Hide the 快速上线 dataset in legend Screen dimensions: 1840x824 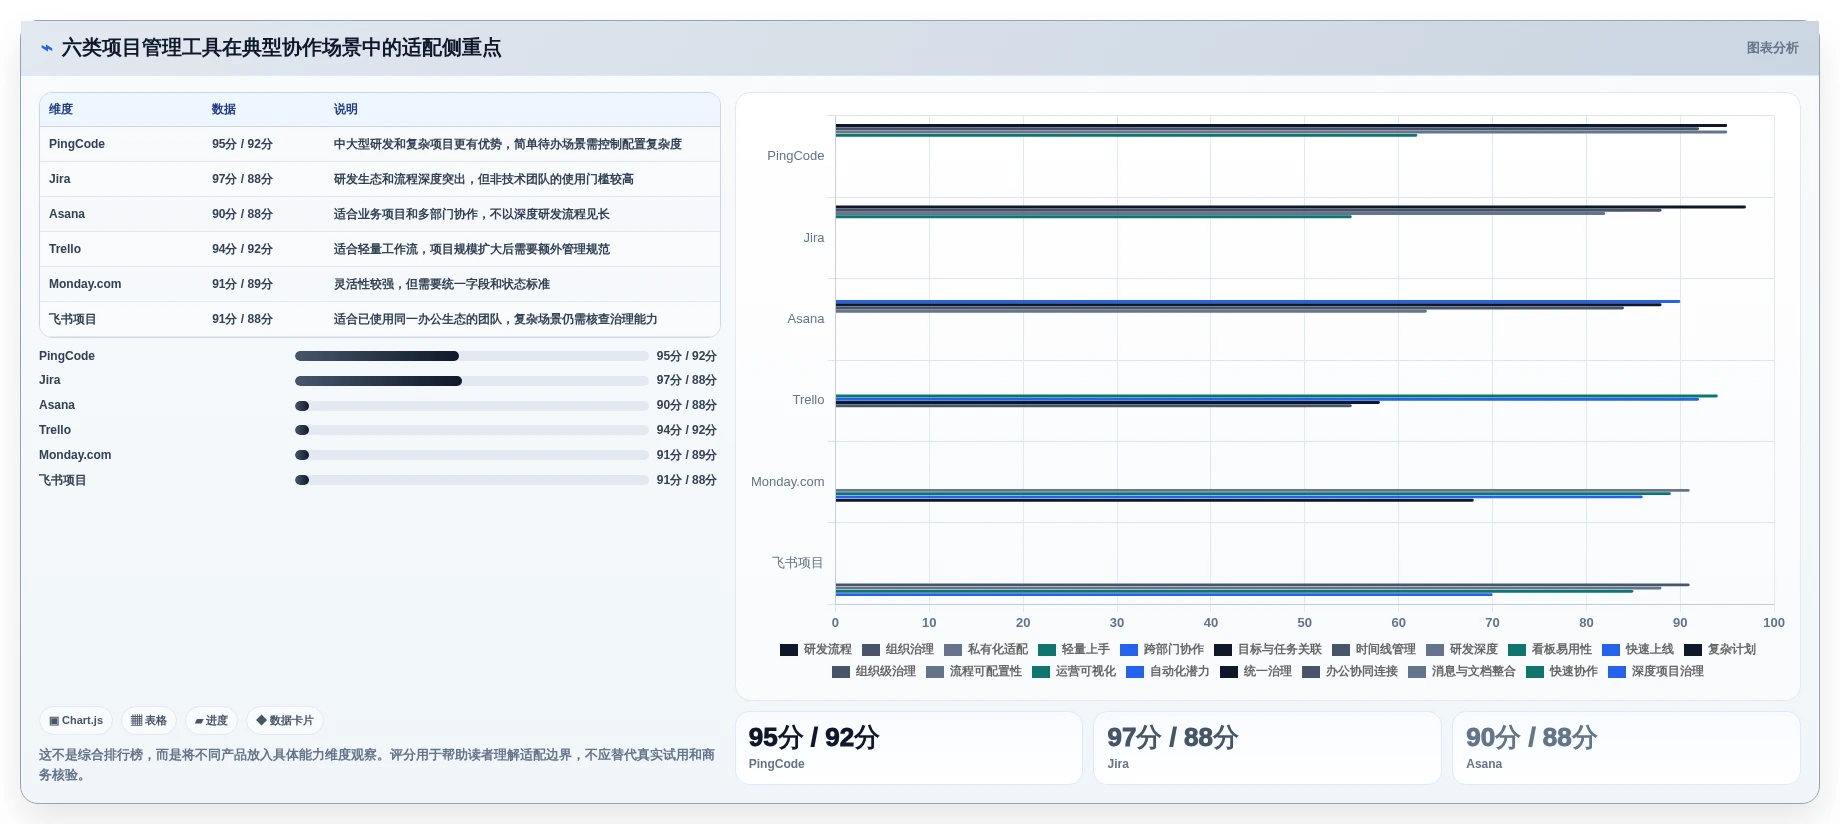pyautogui.click(x=1638, y=649)
